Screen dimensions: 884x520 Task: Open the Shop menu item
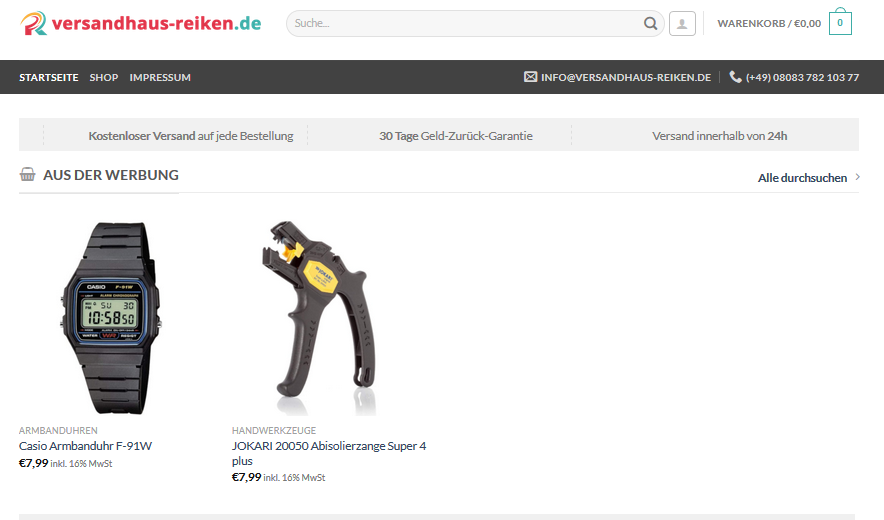coord(104,77)
